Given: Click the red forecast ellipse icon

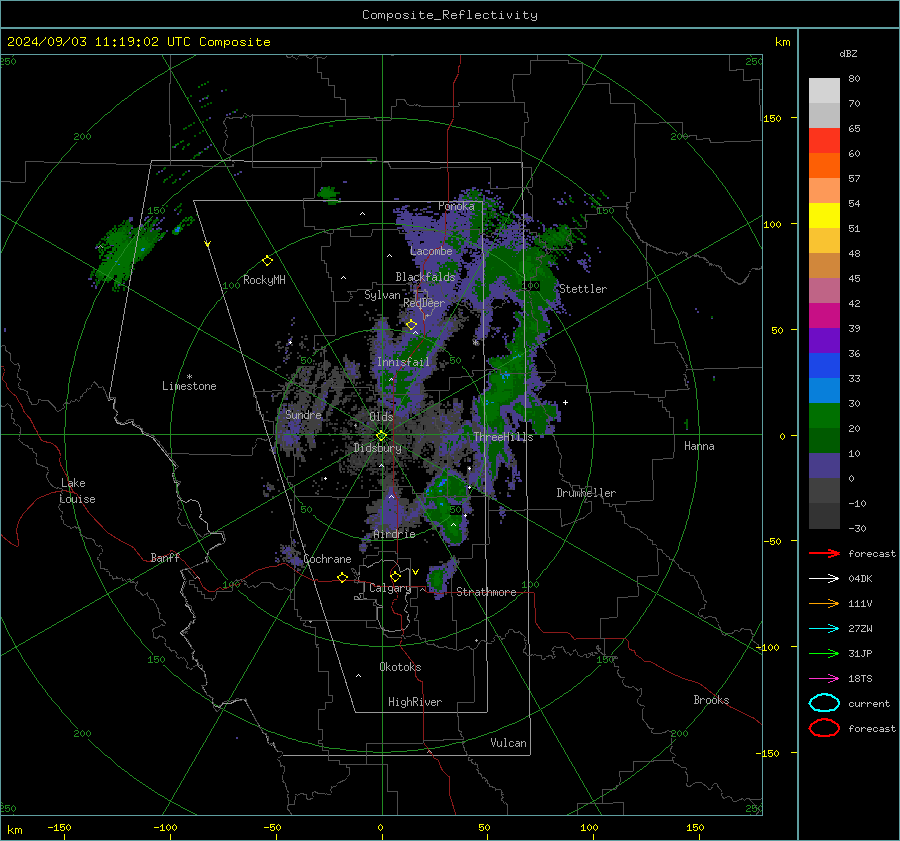Looking at the screenshot, I should [824, 728].
